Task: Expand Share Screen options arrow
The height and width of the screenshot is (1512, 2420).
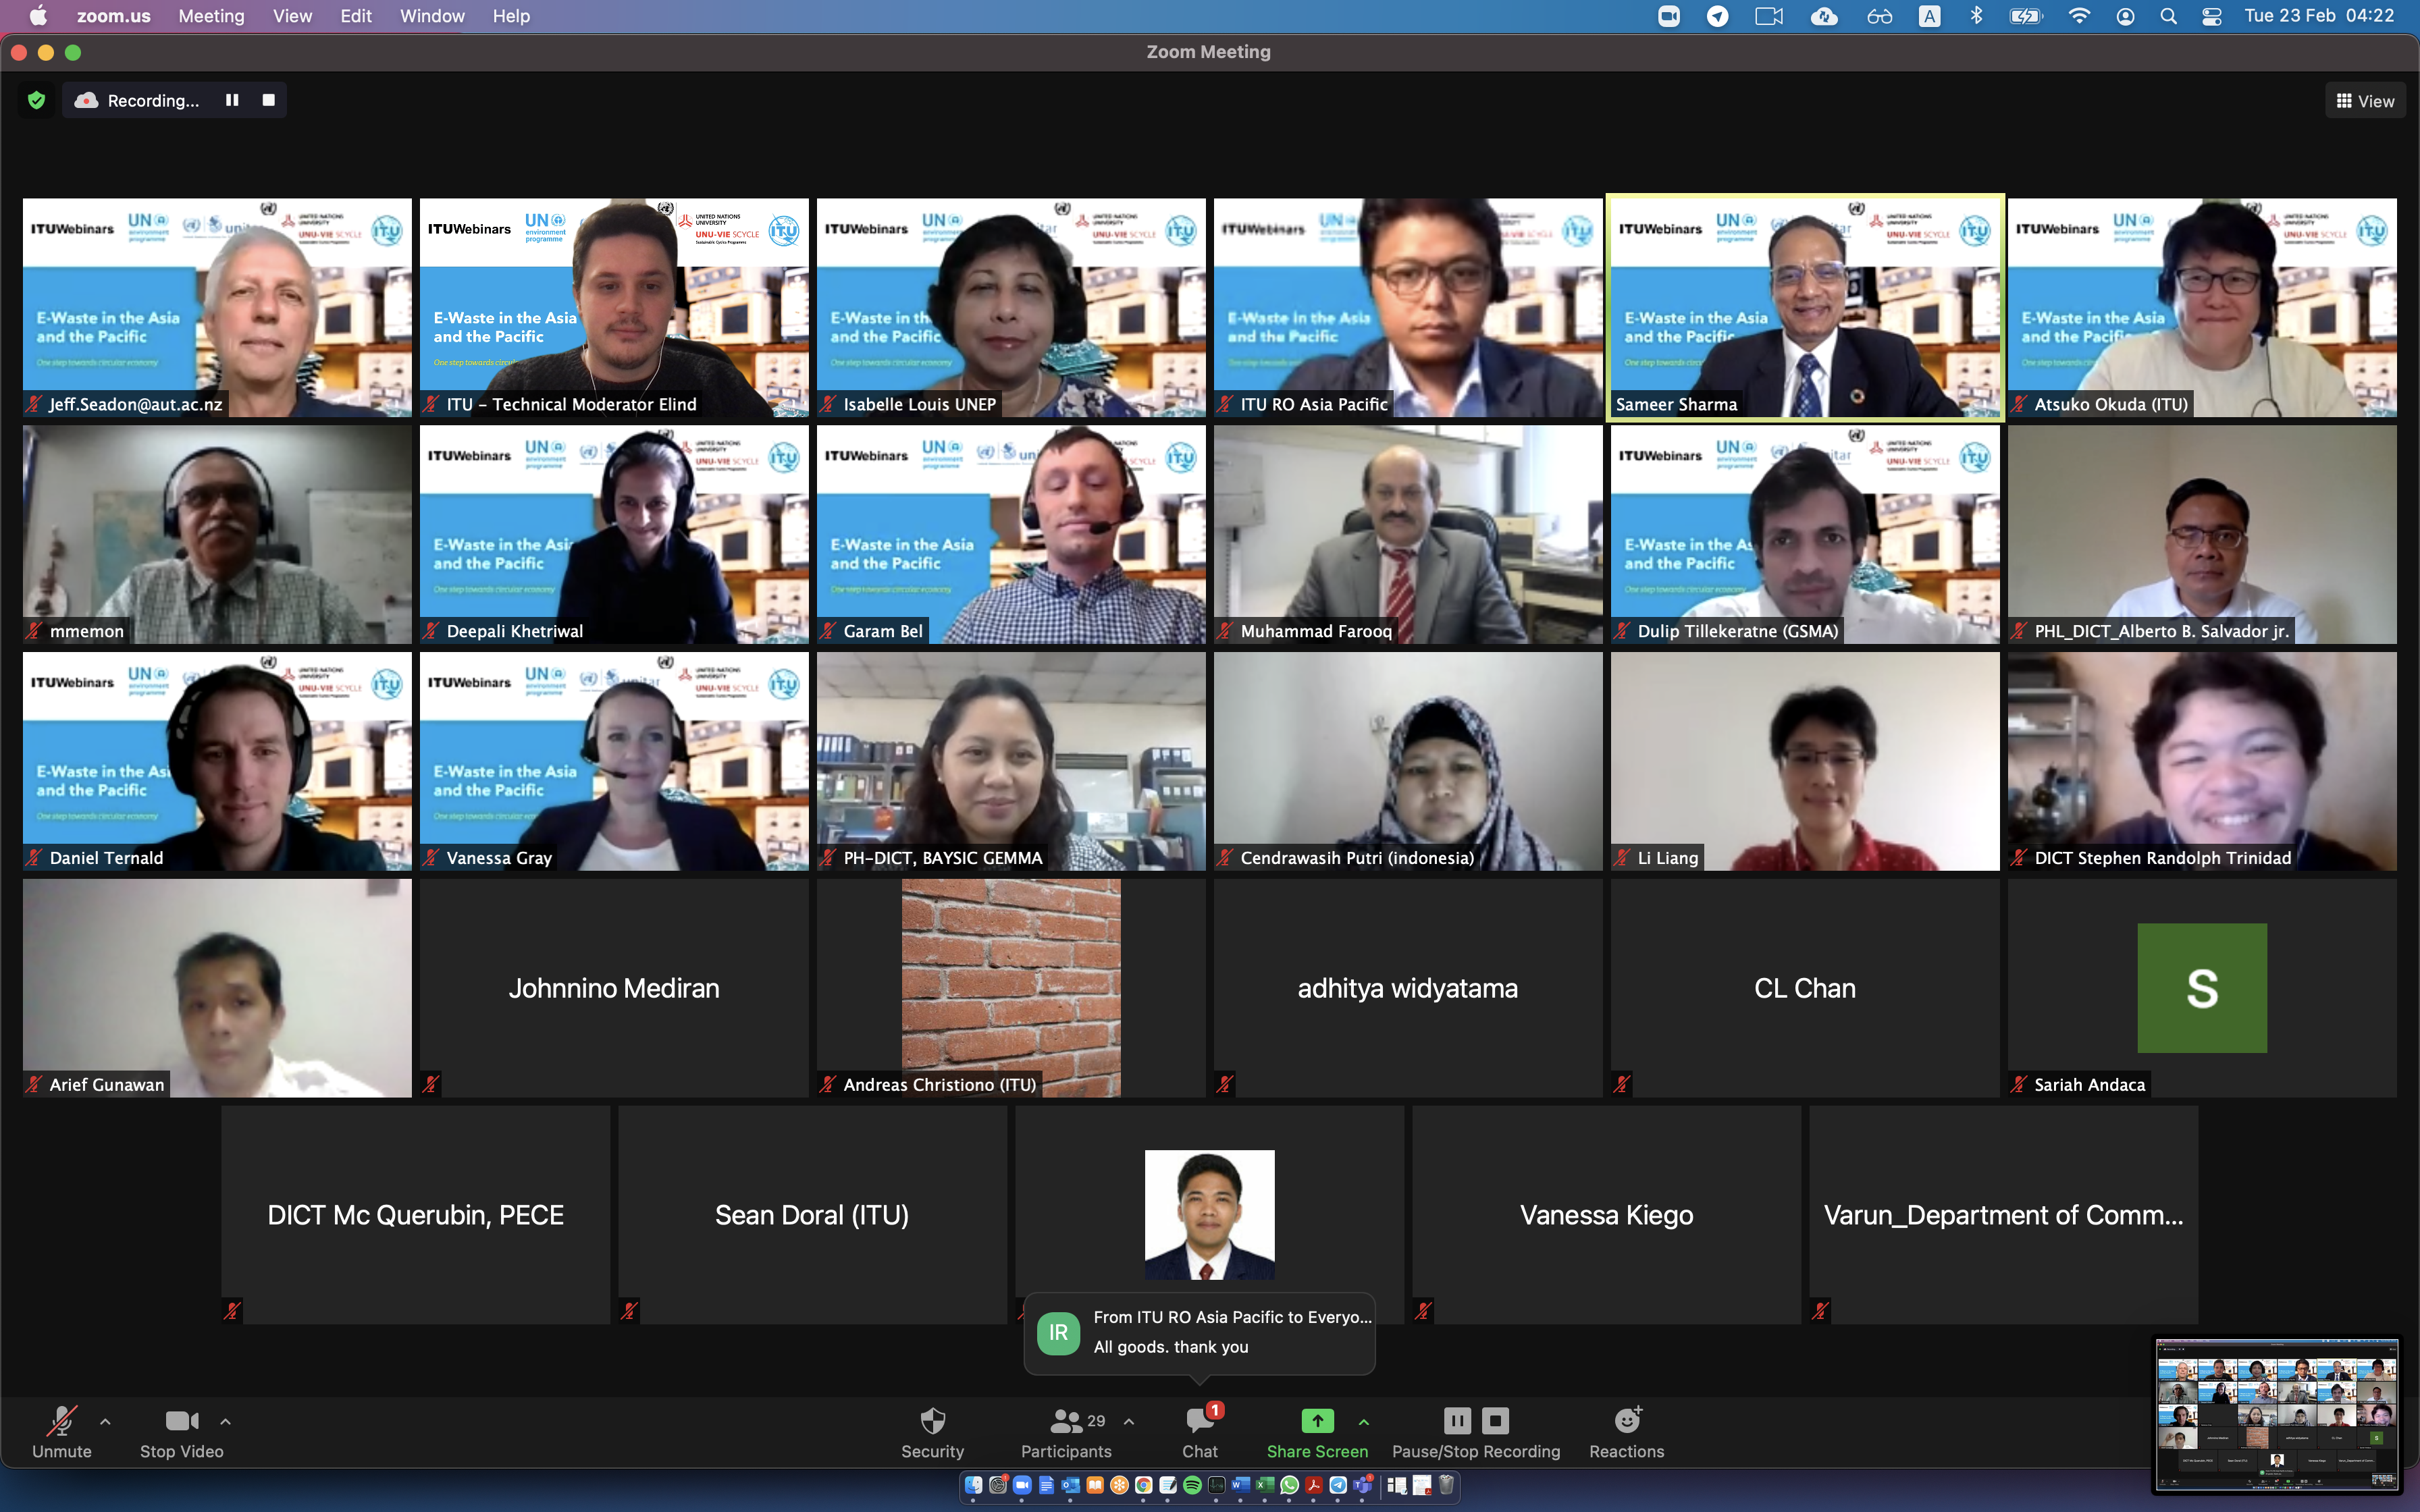Action: pos(1364,1421)
